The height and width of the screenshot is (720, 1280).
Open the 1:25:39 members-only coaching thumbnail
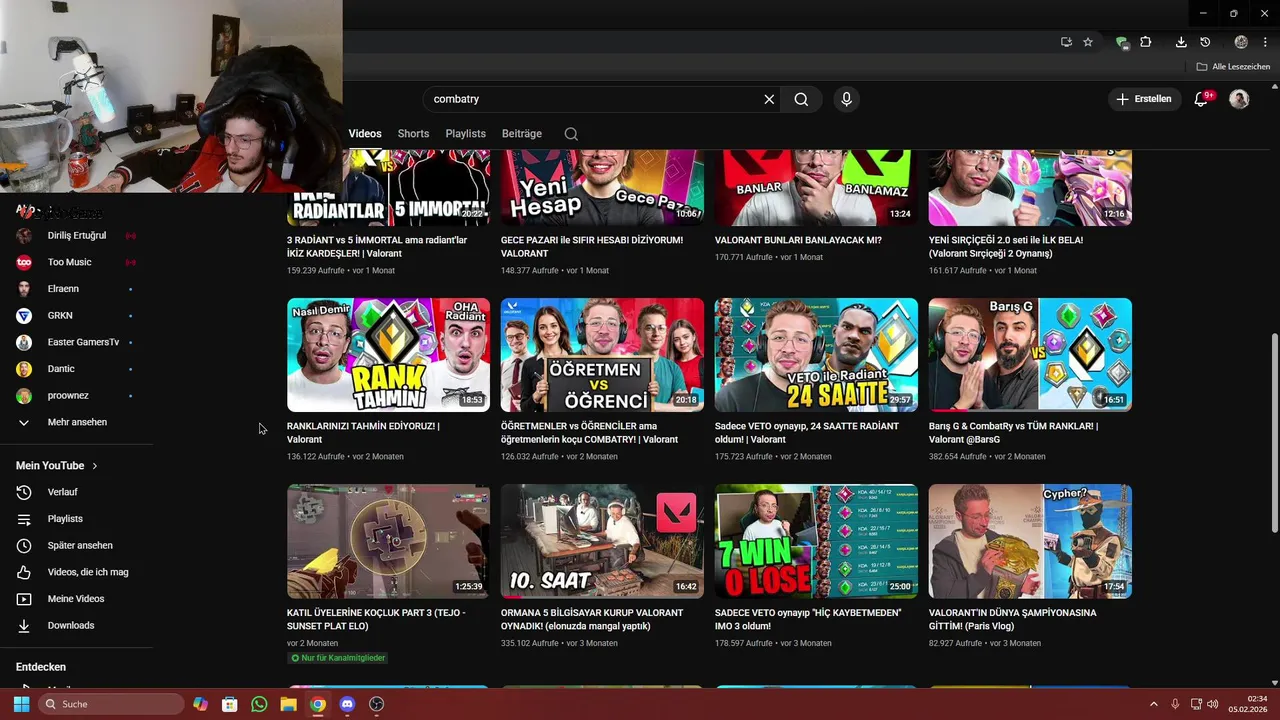388,541
